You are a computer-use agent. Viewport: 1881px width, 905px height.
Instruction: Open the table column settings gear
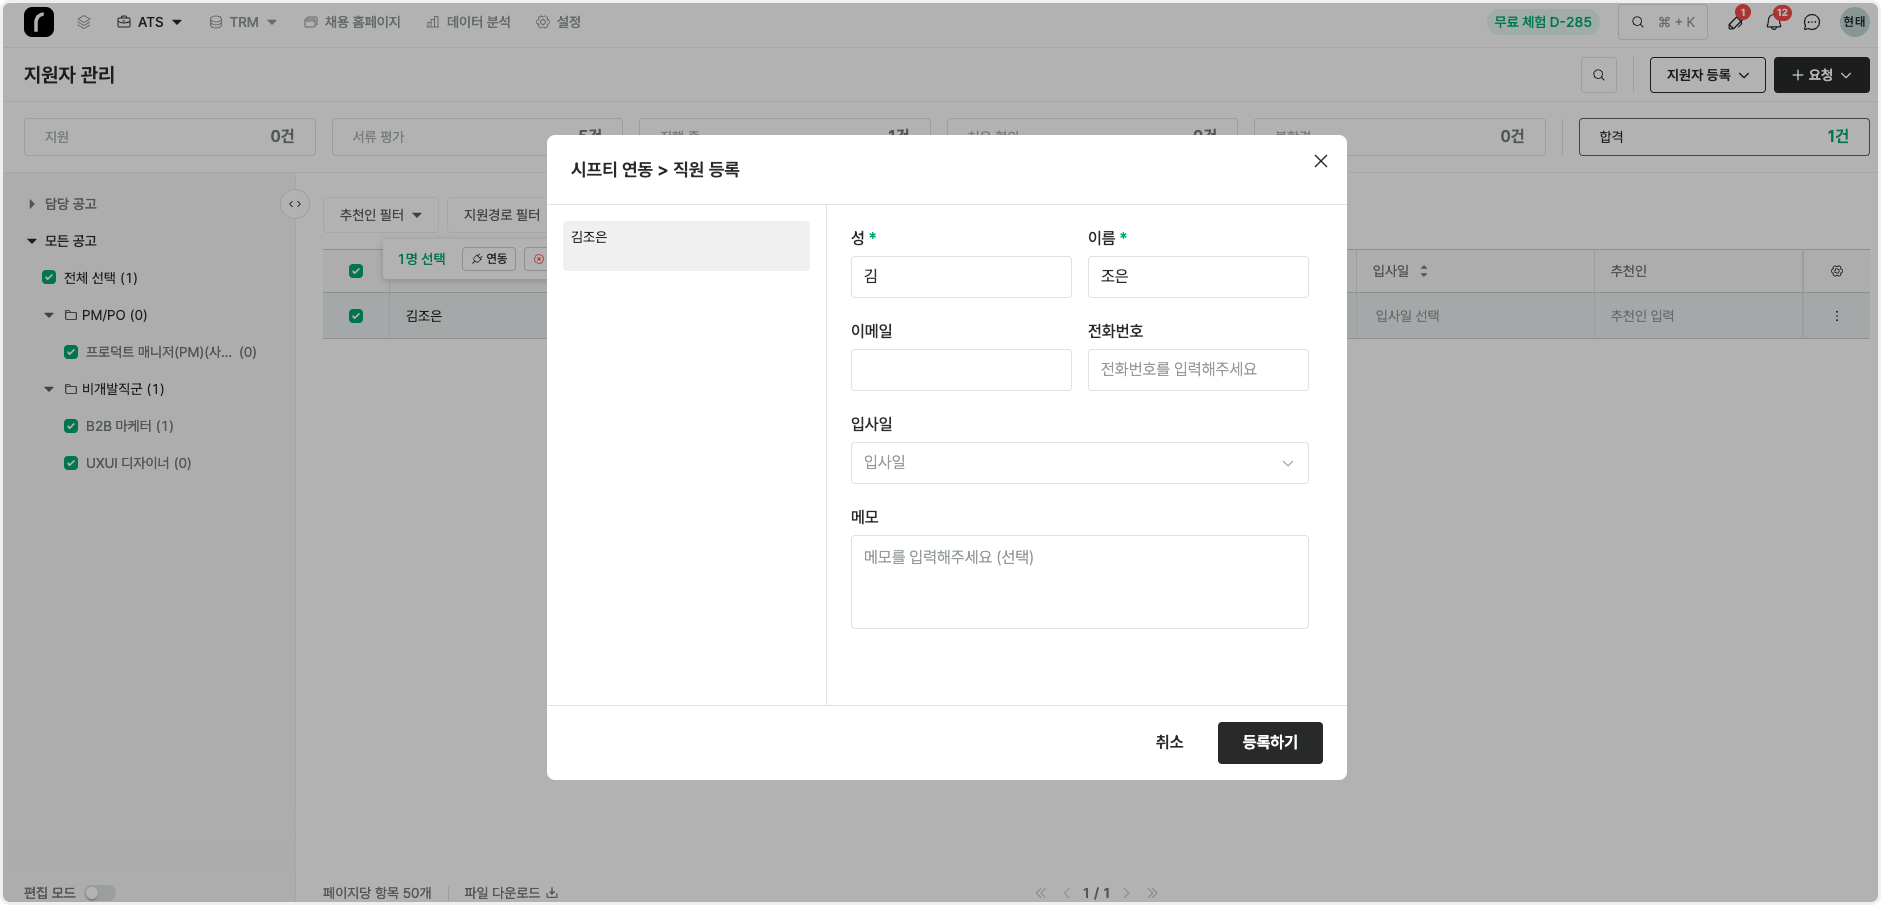1836,271
